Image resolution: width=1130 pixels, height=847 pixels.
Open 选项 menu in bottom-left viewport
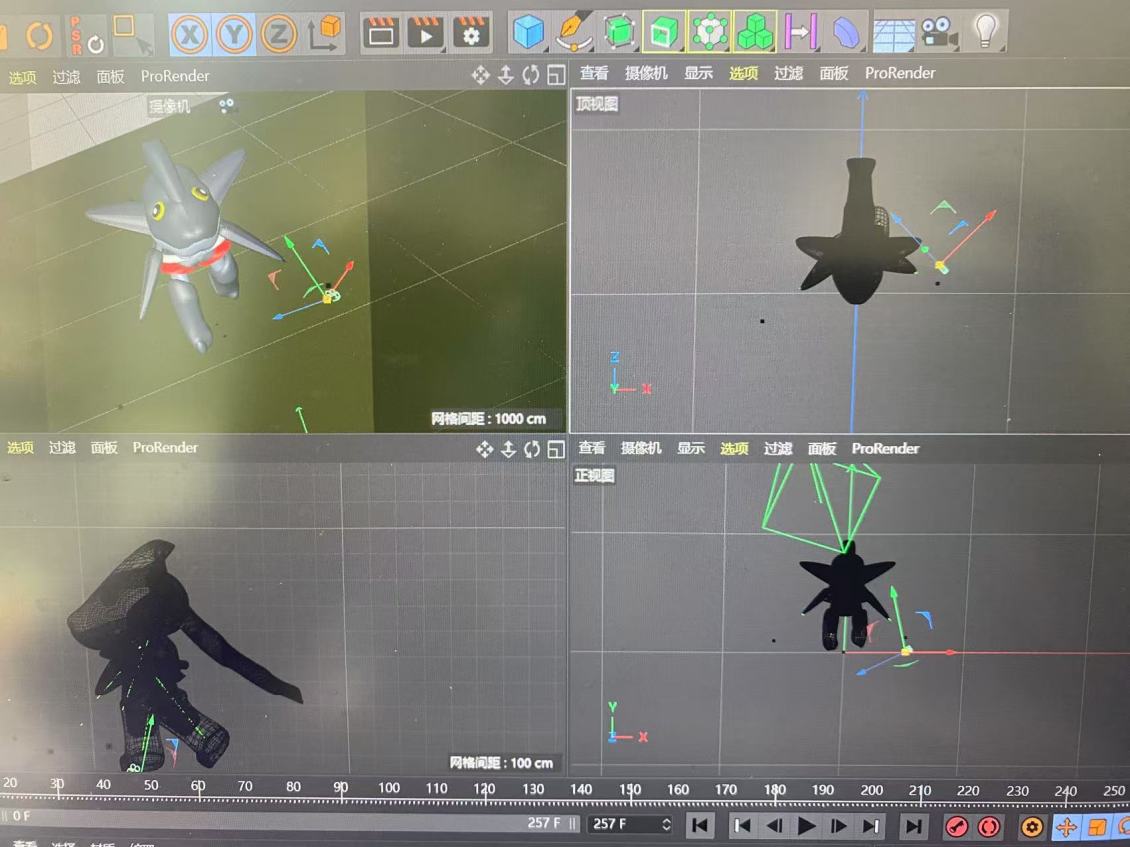pyautogui.click(x=20, y=448)
